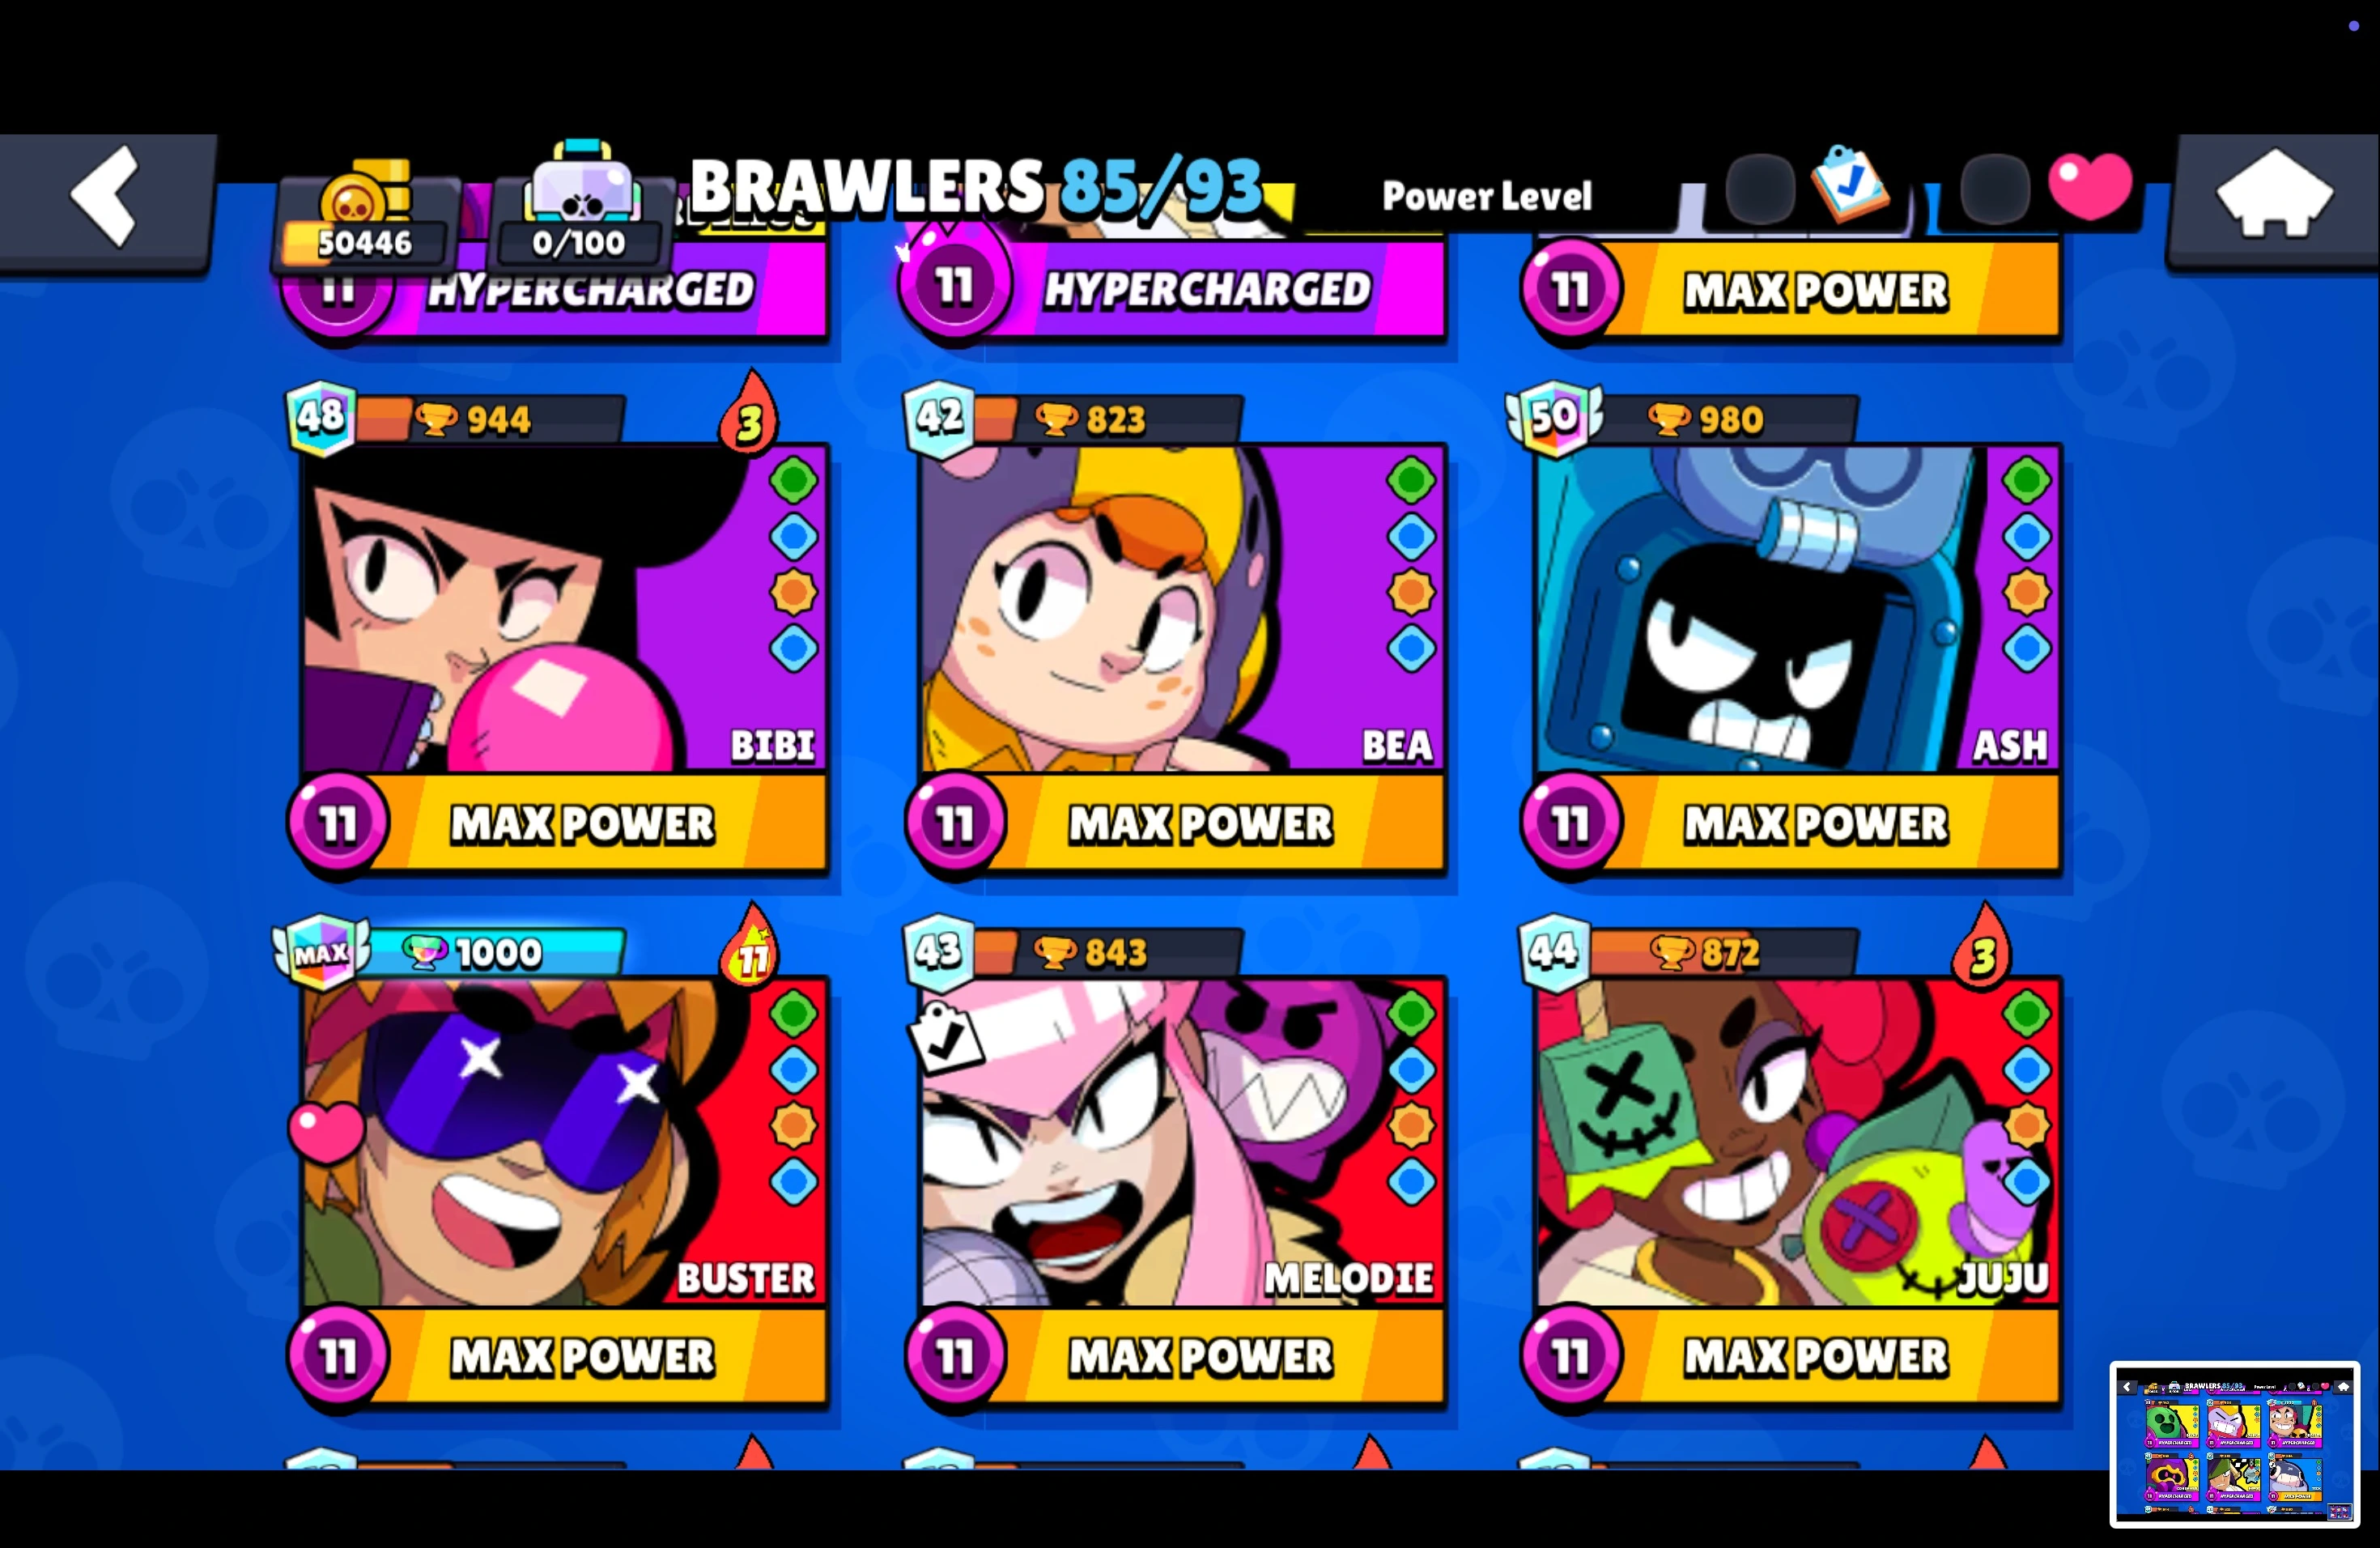Toggle the pink heart favorites filter
Image resolution: width=2380 pixels, height=1548 pixels.
[2090, 186]
